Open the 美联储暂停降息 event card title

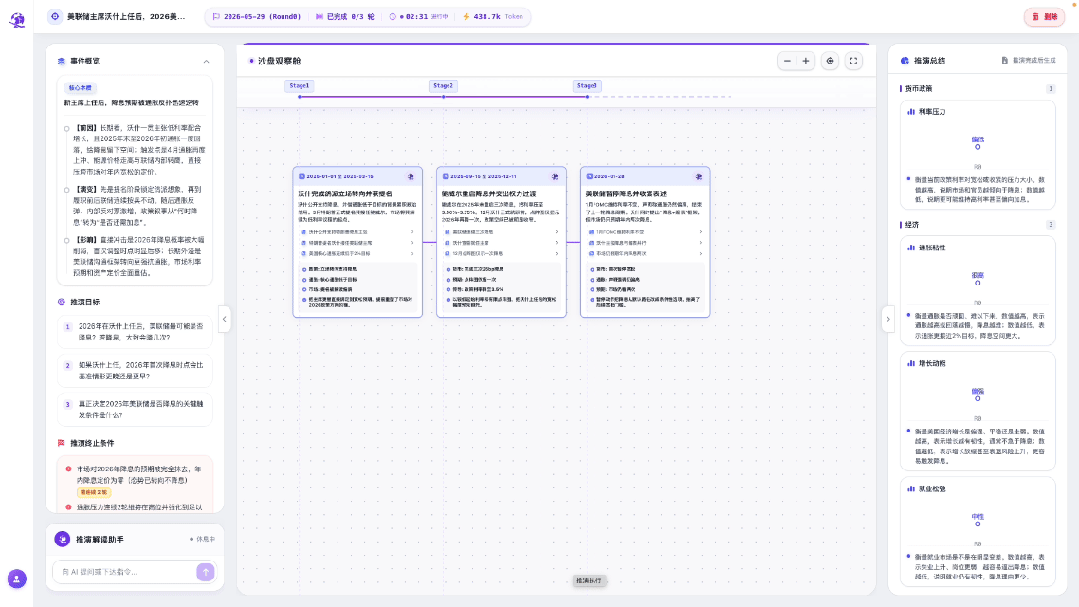pyautogui.click(x=626, y=194)
